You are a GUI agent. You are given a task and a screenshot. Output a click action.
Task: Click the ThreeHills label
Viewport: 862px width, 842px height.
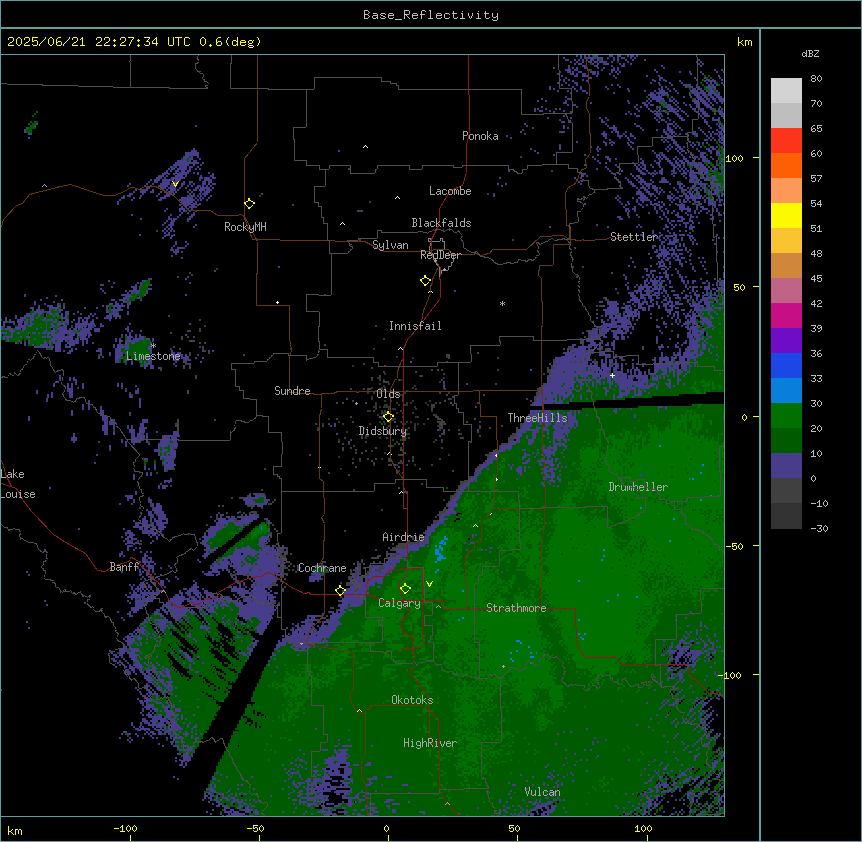(x=537, y=418)
